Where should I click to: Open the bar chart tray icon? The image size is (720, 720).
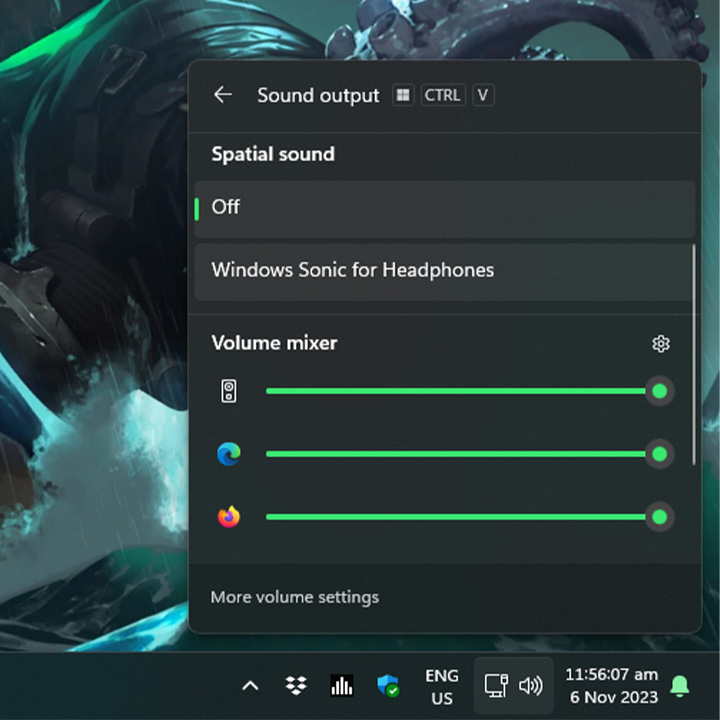point(342,686)
